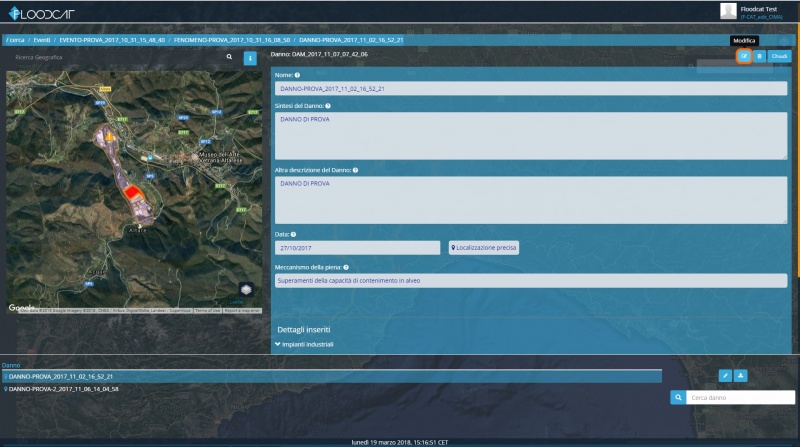Click the trash delete icon button

759,56
